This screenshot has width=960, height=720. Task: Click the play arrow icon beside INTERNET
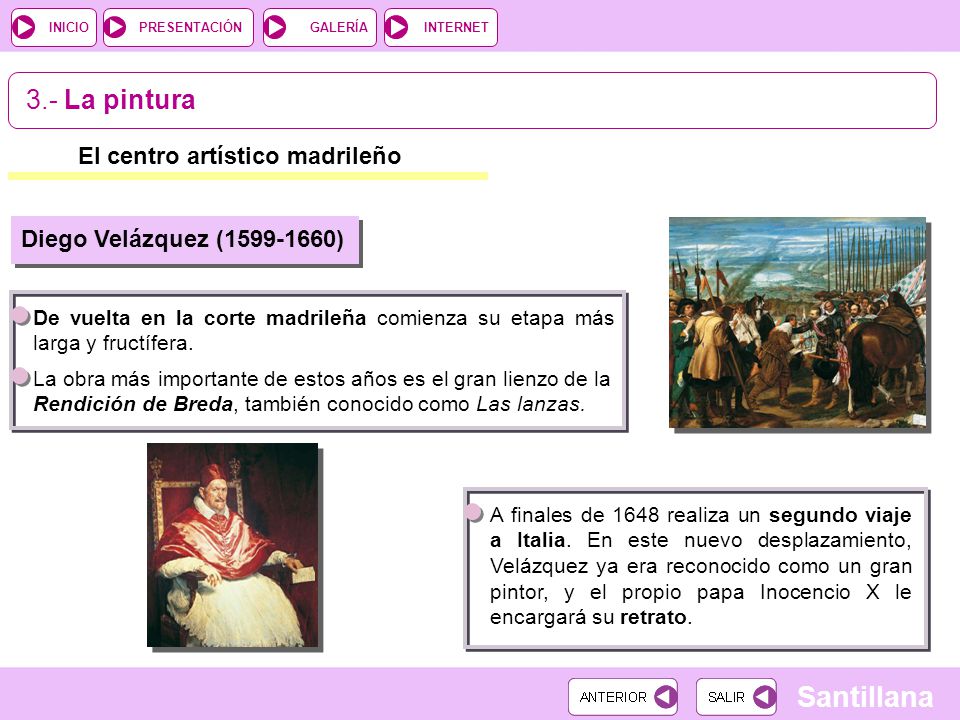(397, 28)
